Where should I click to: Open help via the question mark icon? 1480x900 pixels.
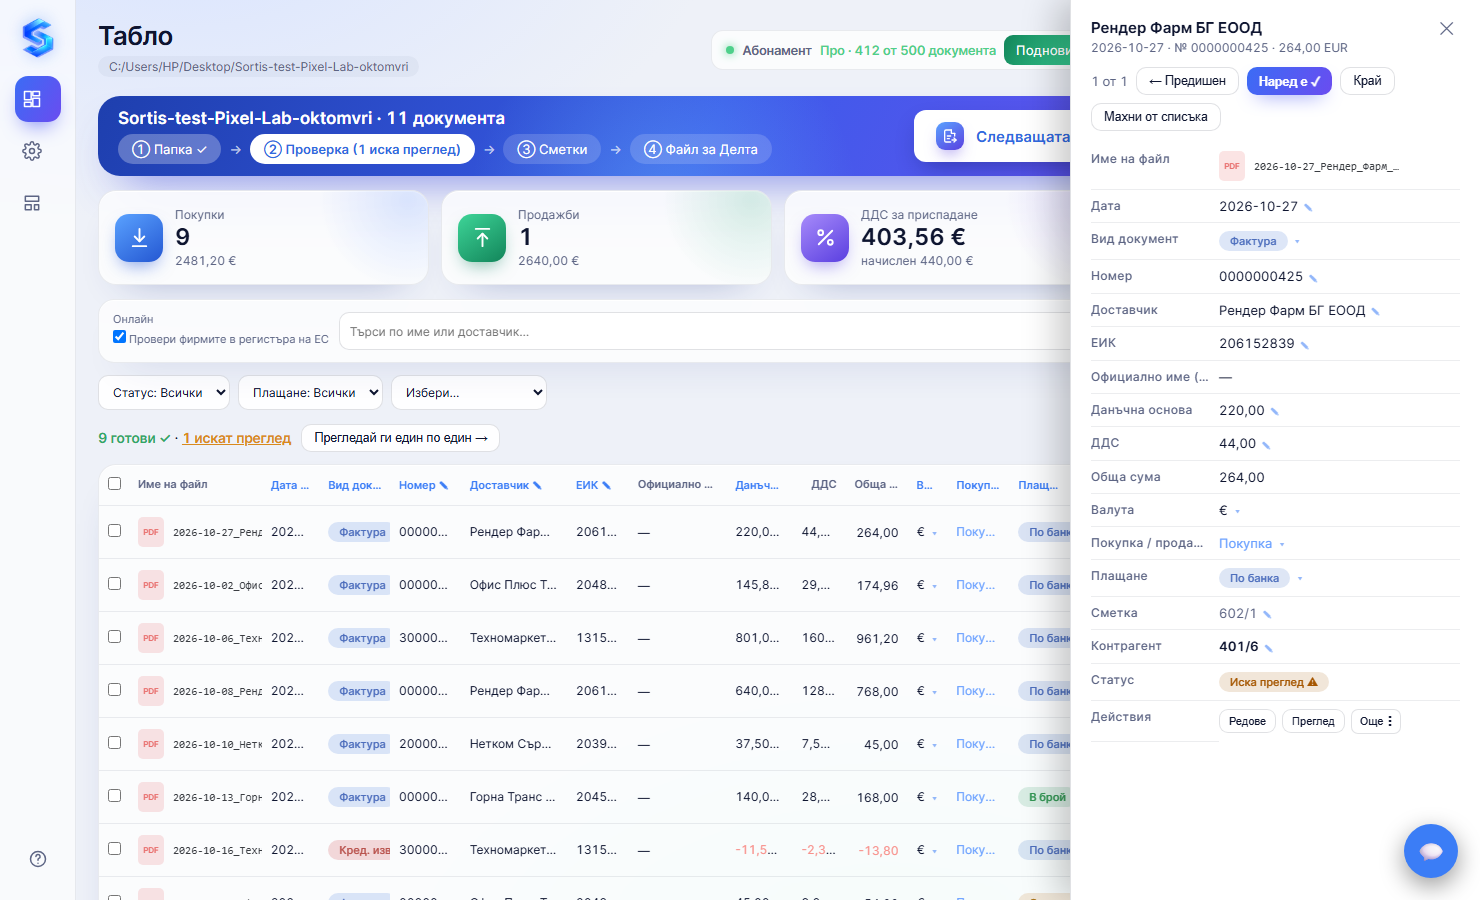[x=38, y=859]
